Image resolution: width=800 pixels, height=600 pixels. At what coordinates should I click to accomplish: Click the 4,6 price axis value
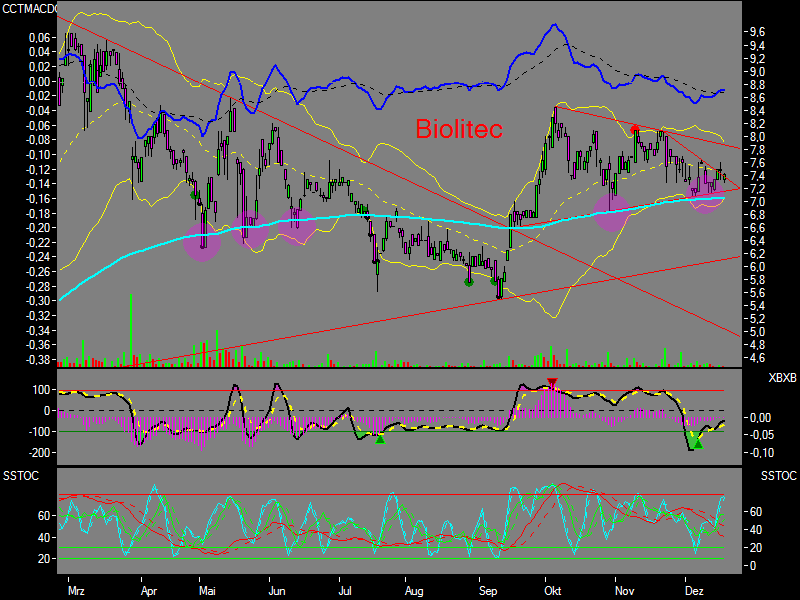coord(758,358)
